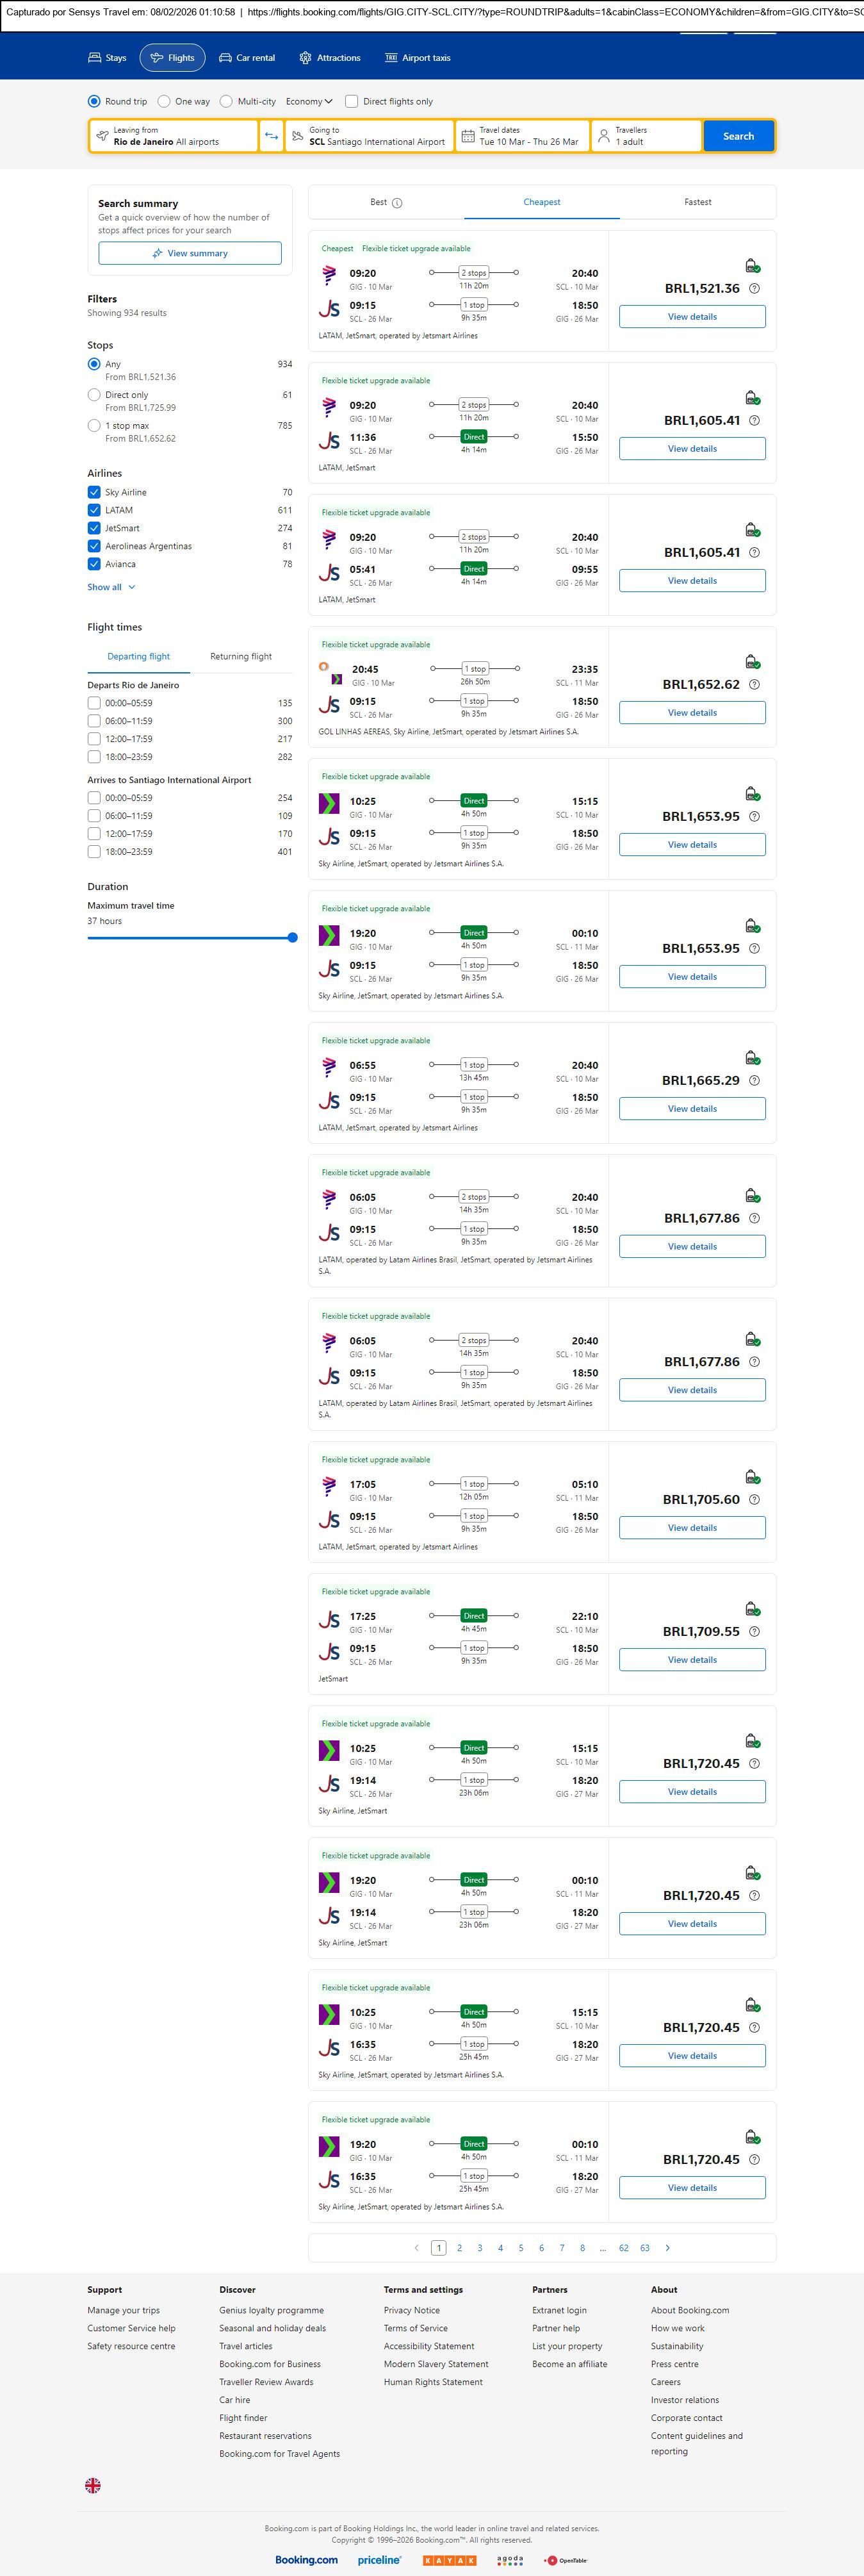Open the Travellers selector
The height and width of the screenshot is (2576, 864).
[646, 136]
